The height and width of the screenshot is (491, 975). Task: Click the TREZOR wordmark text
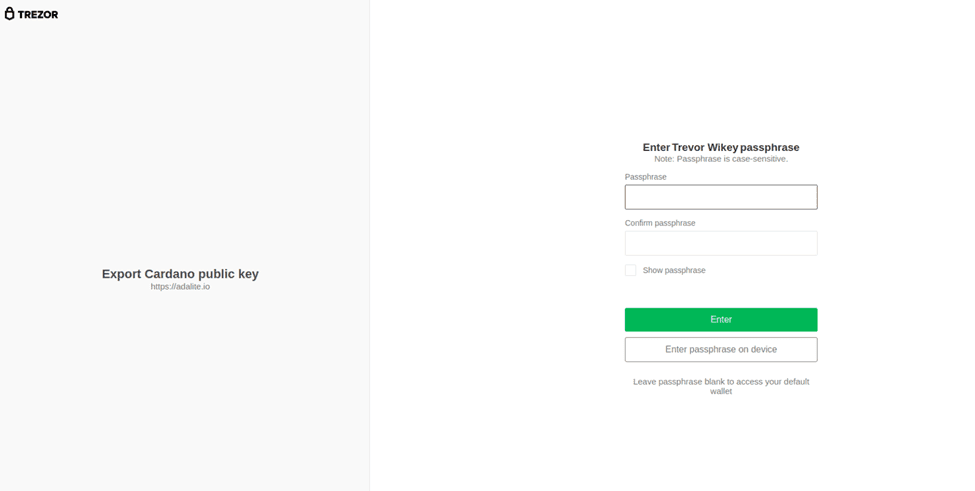click(x=38, y=14)
